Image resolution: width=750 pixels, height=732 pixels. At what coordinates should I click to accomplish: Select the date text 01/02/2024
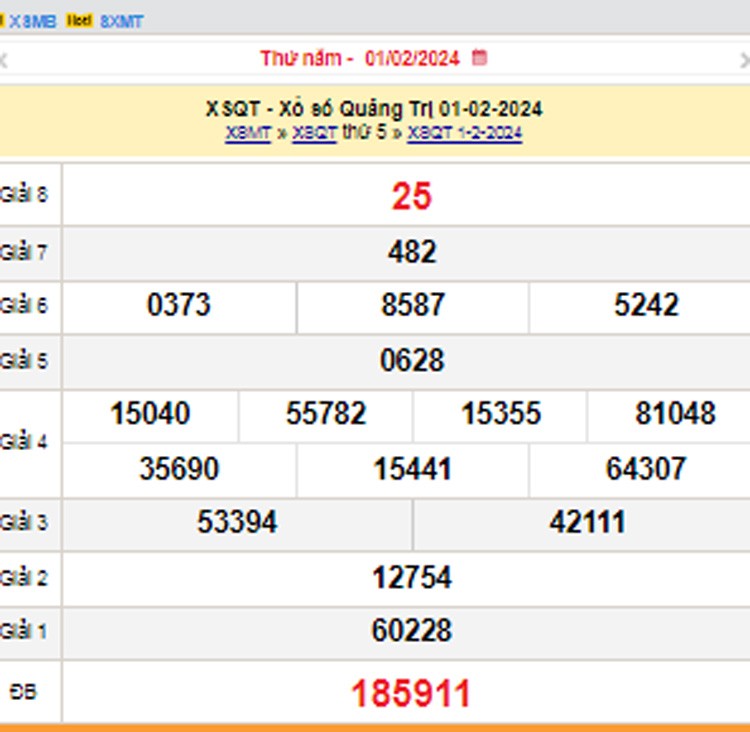click(412, 58)
